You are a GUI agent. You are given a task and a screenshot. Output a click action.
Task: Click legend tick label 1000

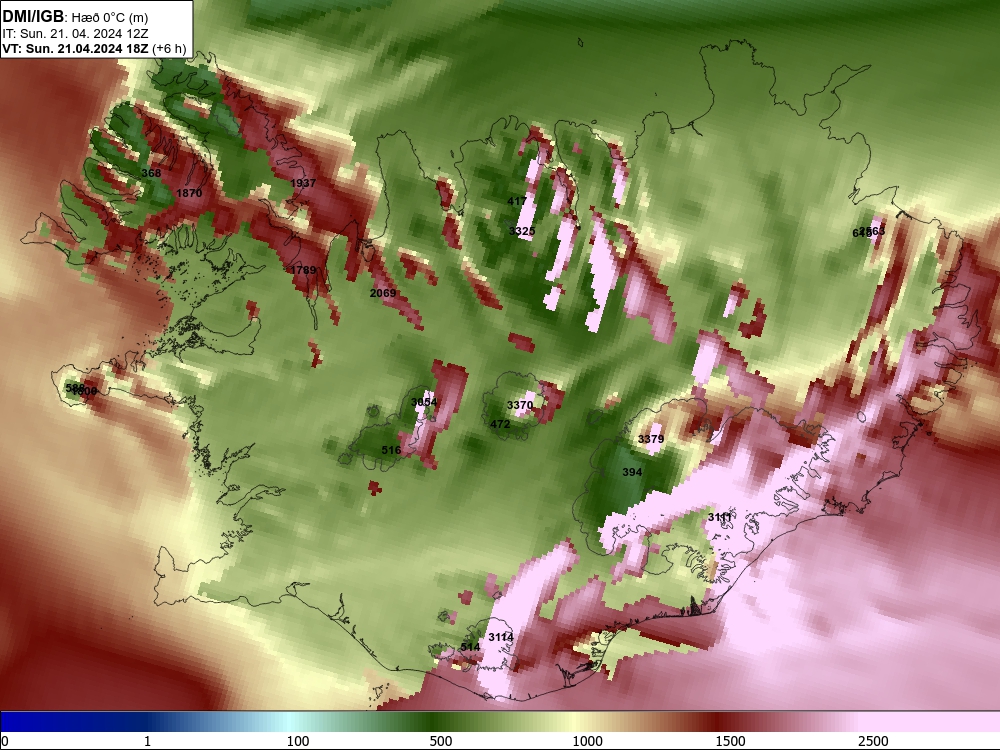587,741
